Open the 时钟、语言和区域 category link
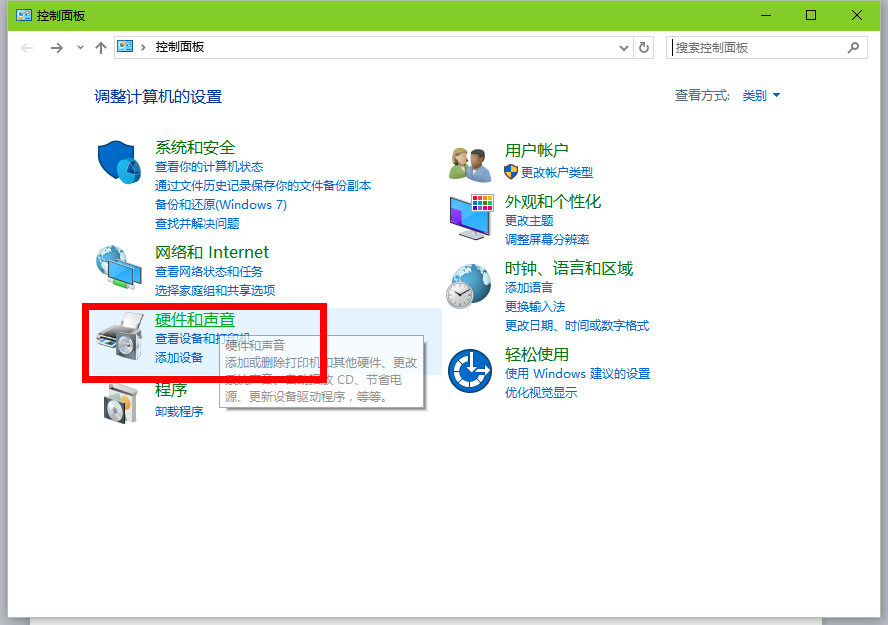This screenshot has width=888, height=625. click(x=569, y=268)
